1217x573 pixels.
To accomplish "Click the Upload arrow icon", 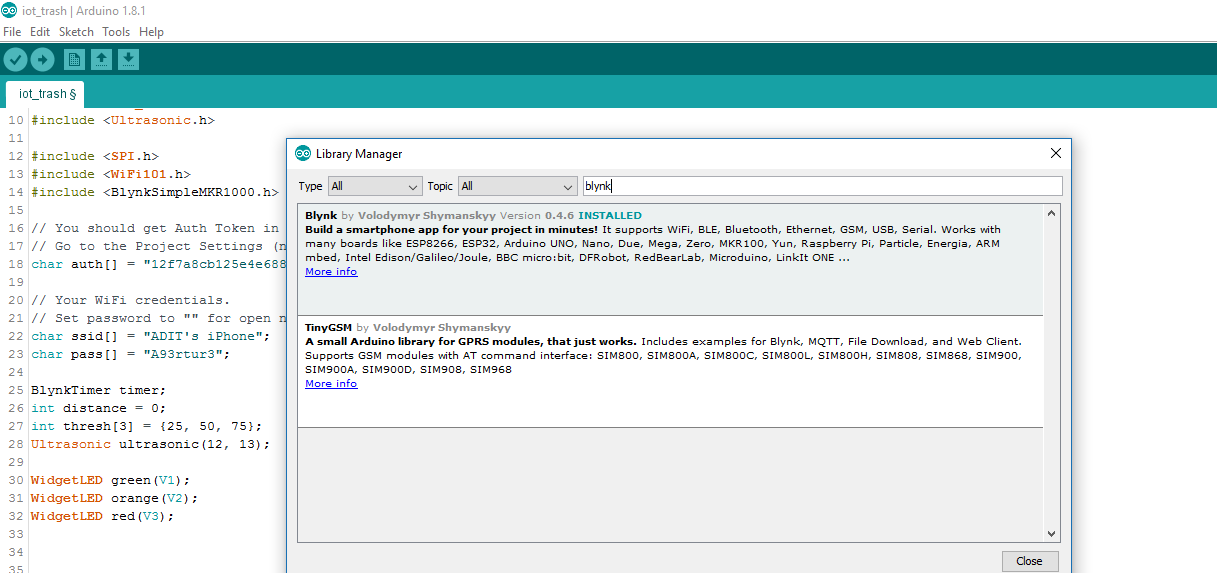I will pos(42,60).
